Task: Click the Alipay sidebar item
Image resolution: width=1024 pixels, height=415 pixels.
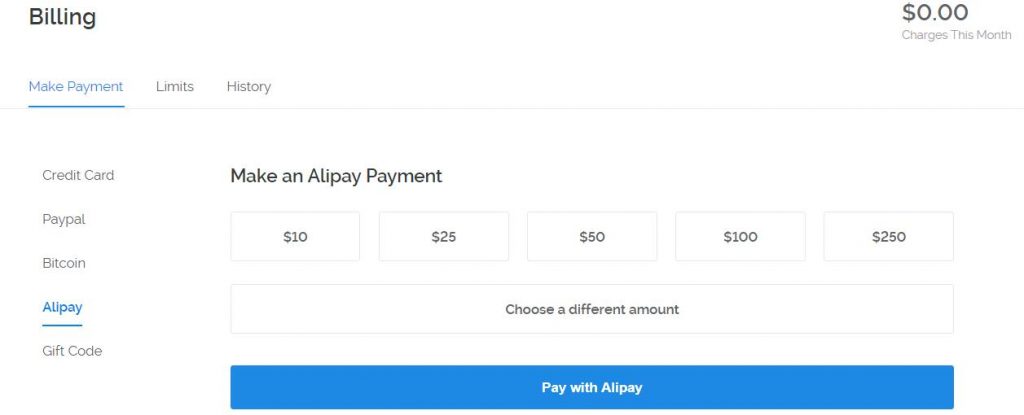Action: 62,307
